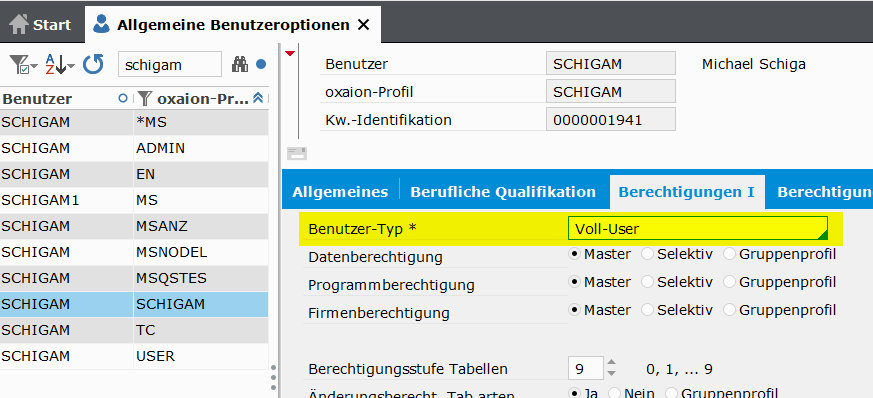
Task: Select the row with profile ADMIN
Action: (134, 149)
